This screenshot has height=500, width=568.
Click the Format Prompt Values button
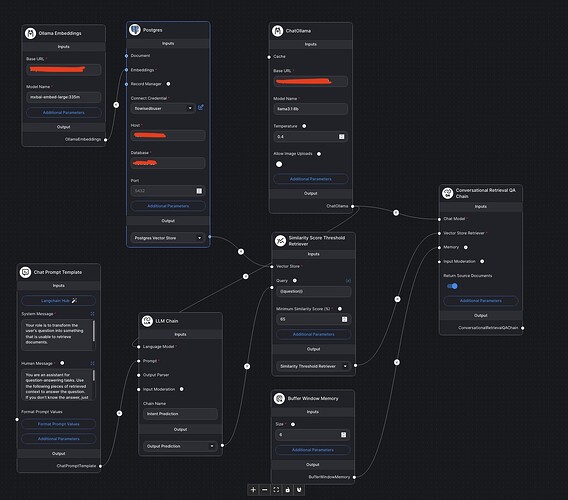(x=58, y=424)
